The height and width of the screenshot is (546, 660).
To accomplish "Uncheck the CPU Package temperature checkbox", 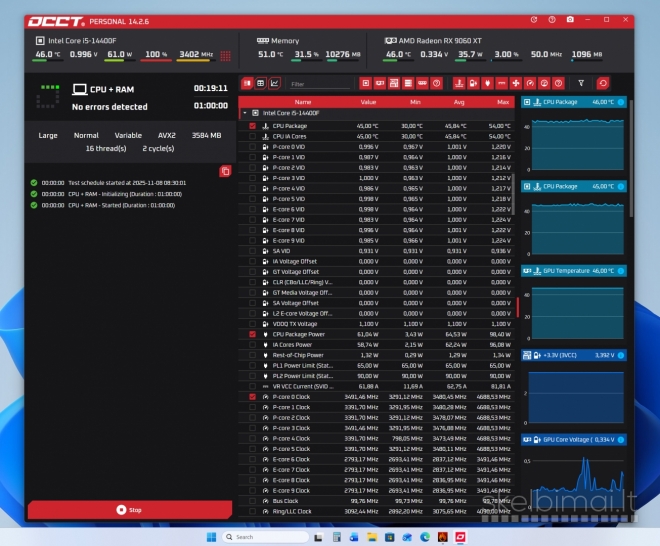I will 253,126.
